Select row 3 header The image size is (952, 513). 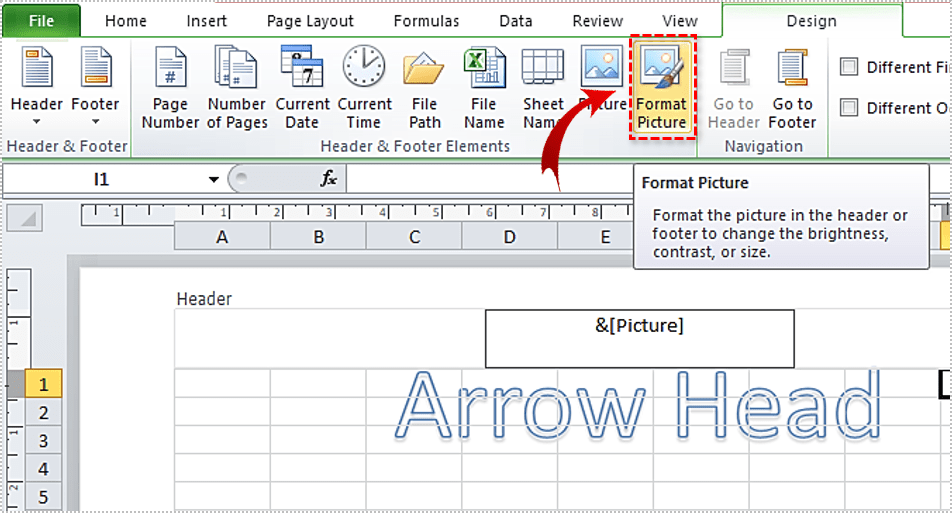[43, 441]
